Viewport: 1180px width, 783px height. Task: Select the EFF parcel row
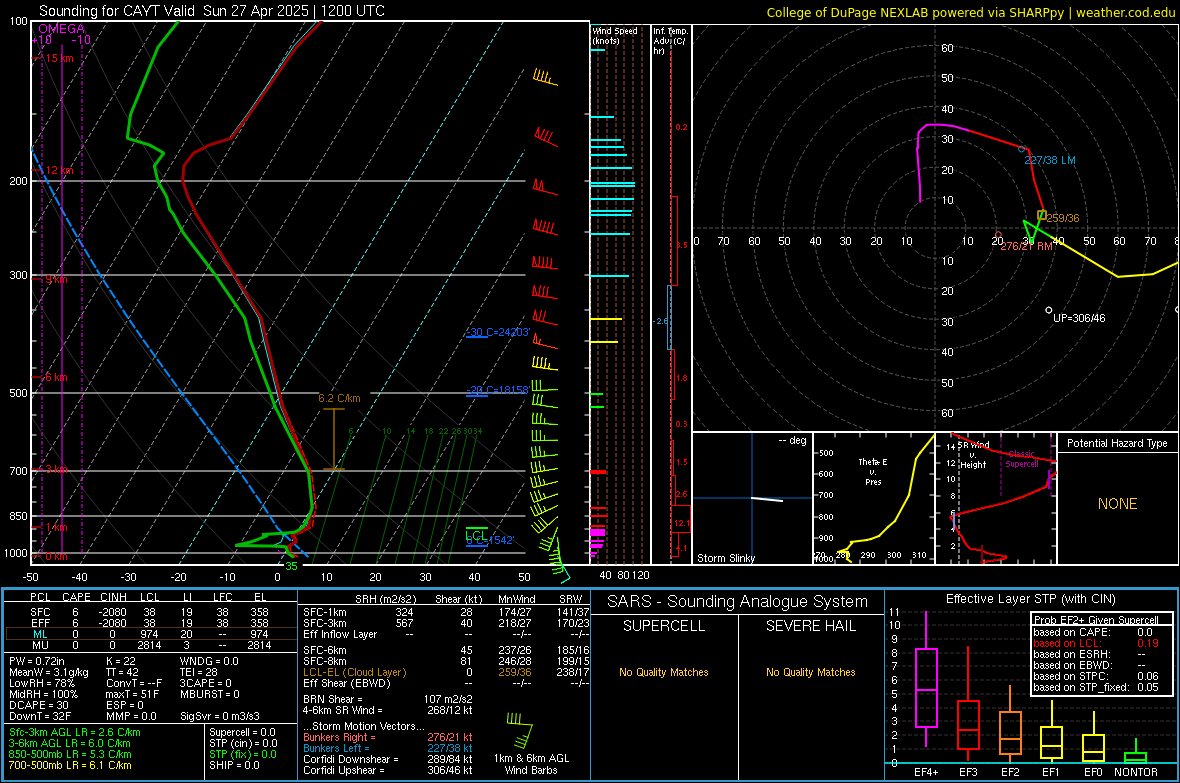[149, 623]
